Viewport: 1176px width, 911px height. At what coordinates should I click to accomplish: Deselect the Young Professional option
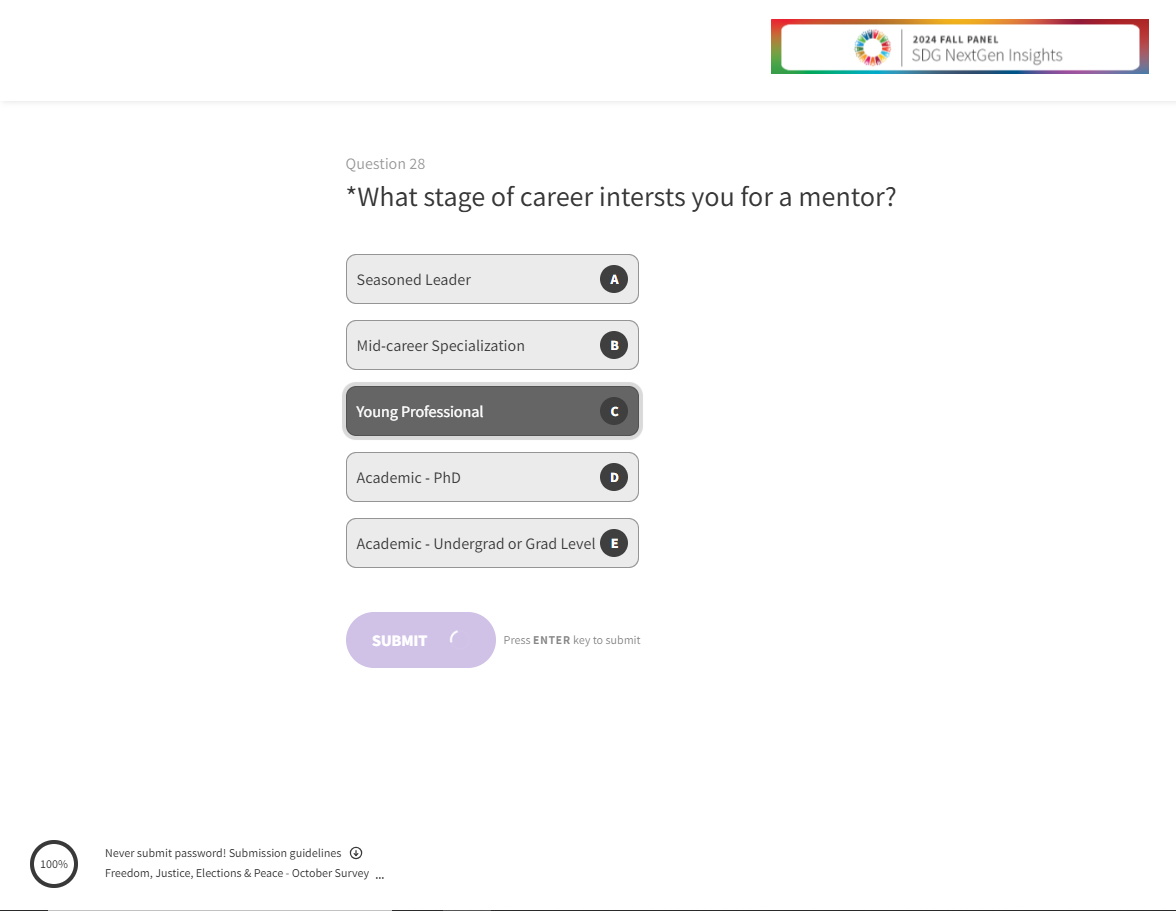(x=470, y=411)
